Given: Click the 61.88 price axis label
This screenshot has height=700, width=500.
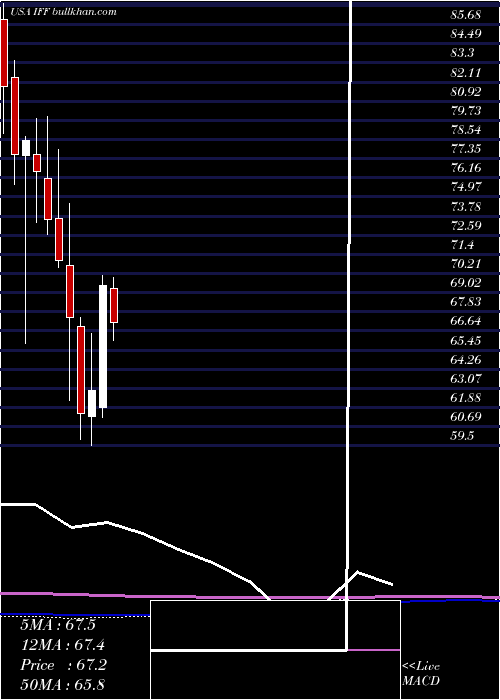Looking at the screenshot, I should [x=466, y=398].
